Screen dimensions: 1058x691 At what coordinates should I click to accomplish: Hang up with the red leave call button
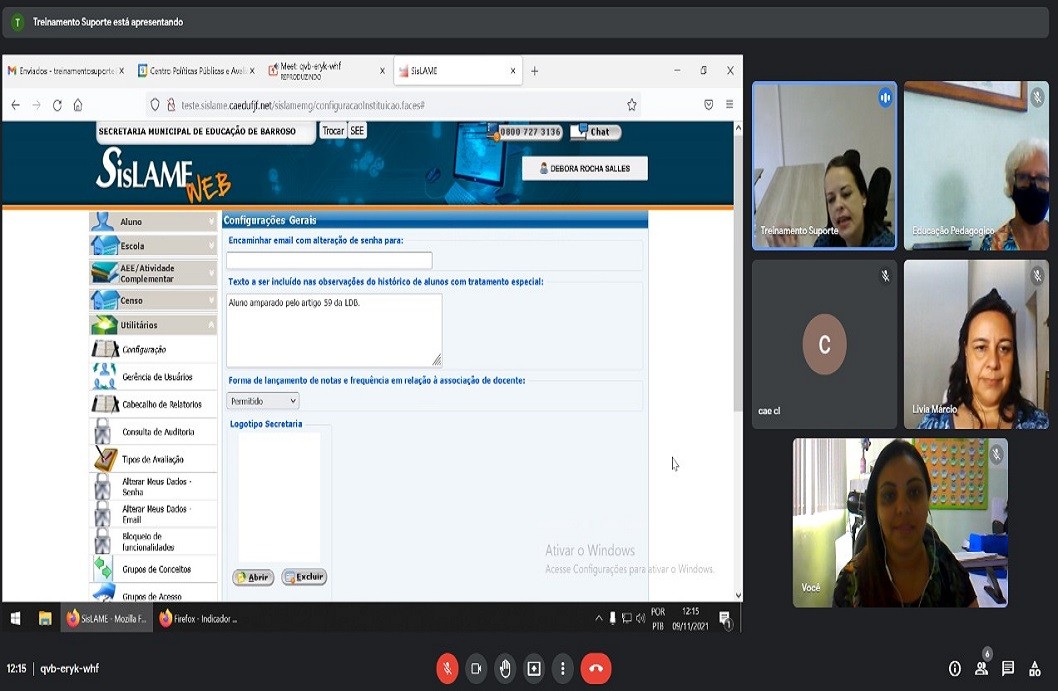[x=596, y=669]
